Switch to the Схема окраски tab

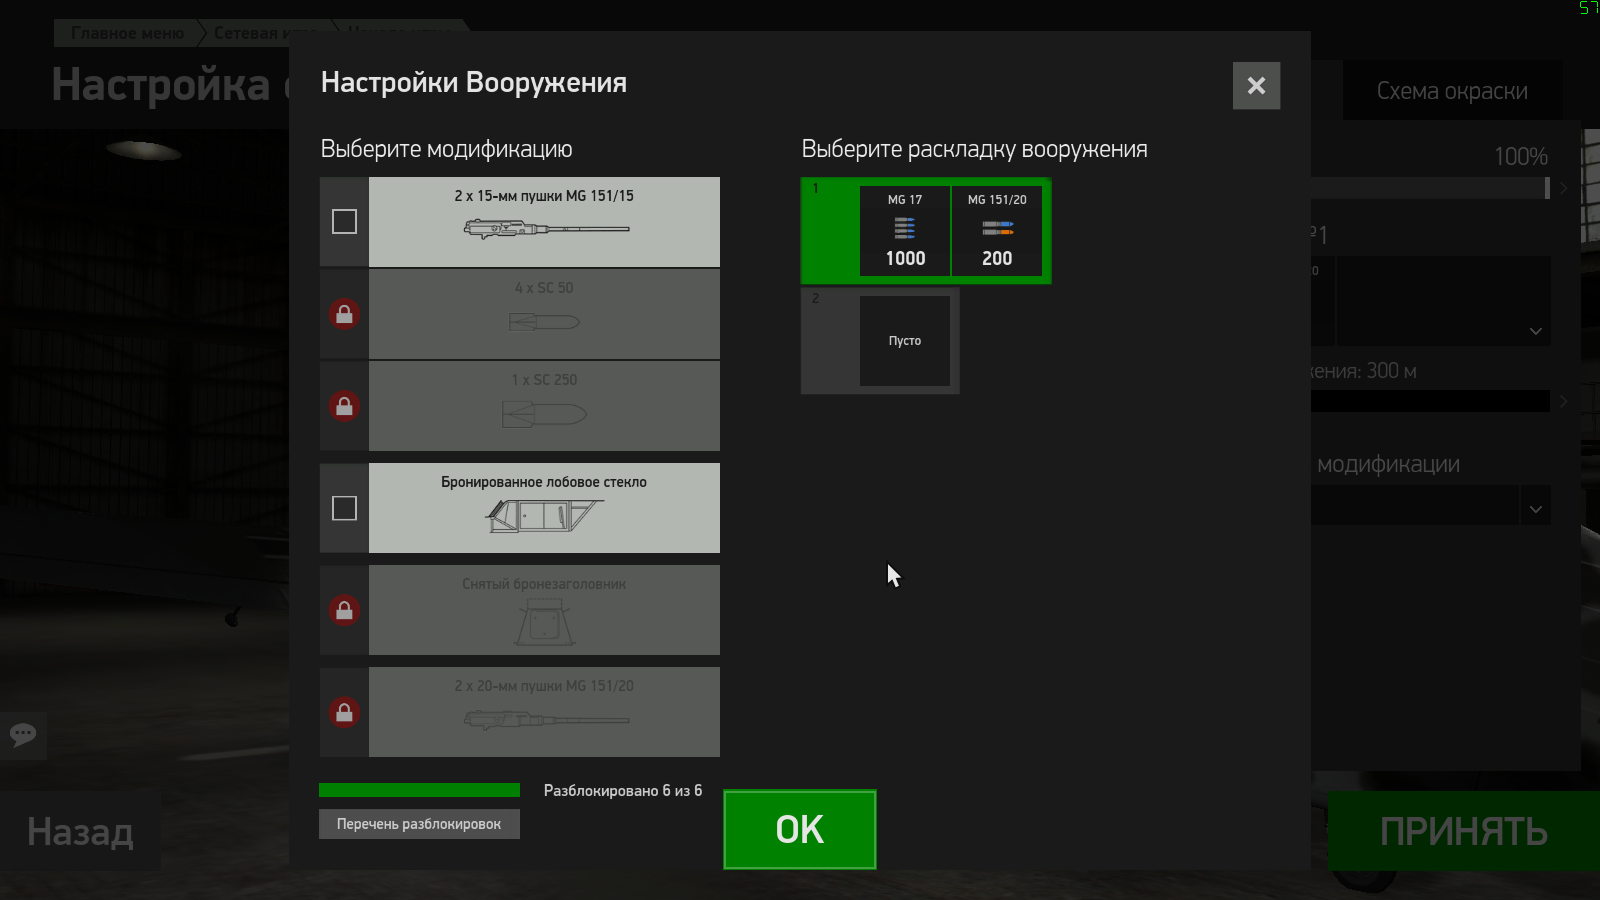1452,91
